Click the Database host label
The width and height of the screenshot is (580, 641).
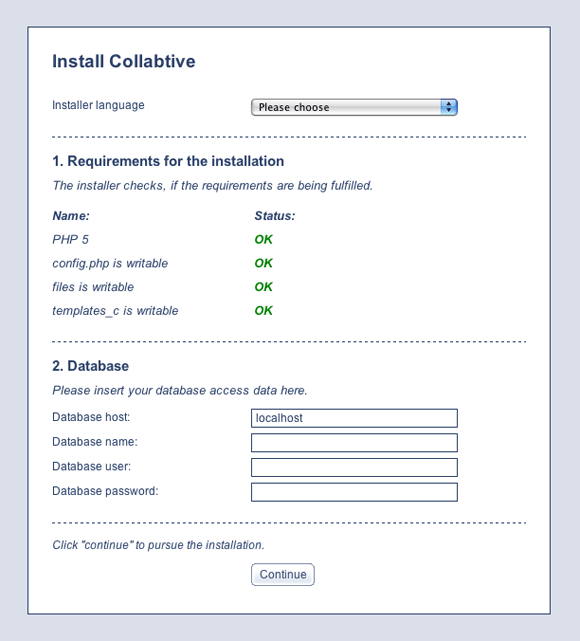coord(91,417)
